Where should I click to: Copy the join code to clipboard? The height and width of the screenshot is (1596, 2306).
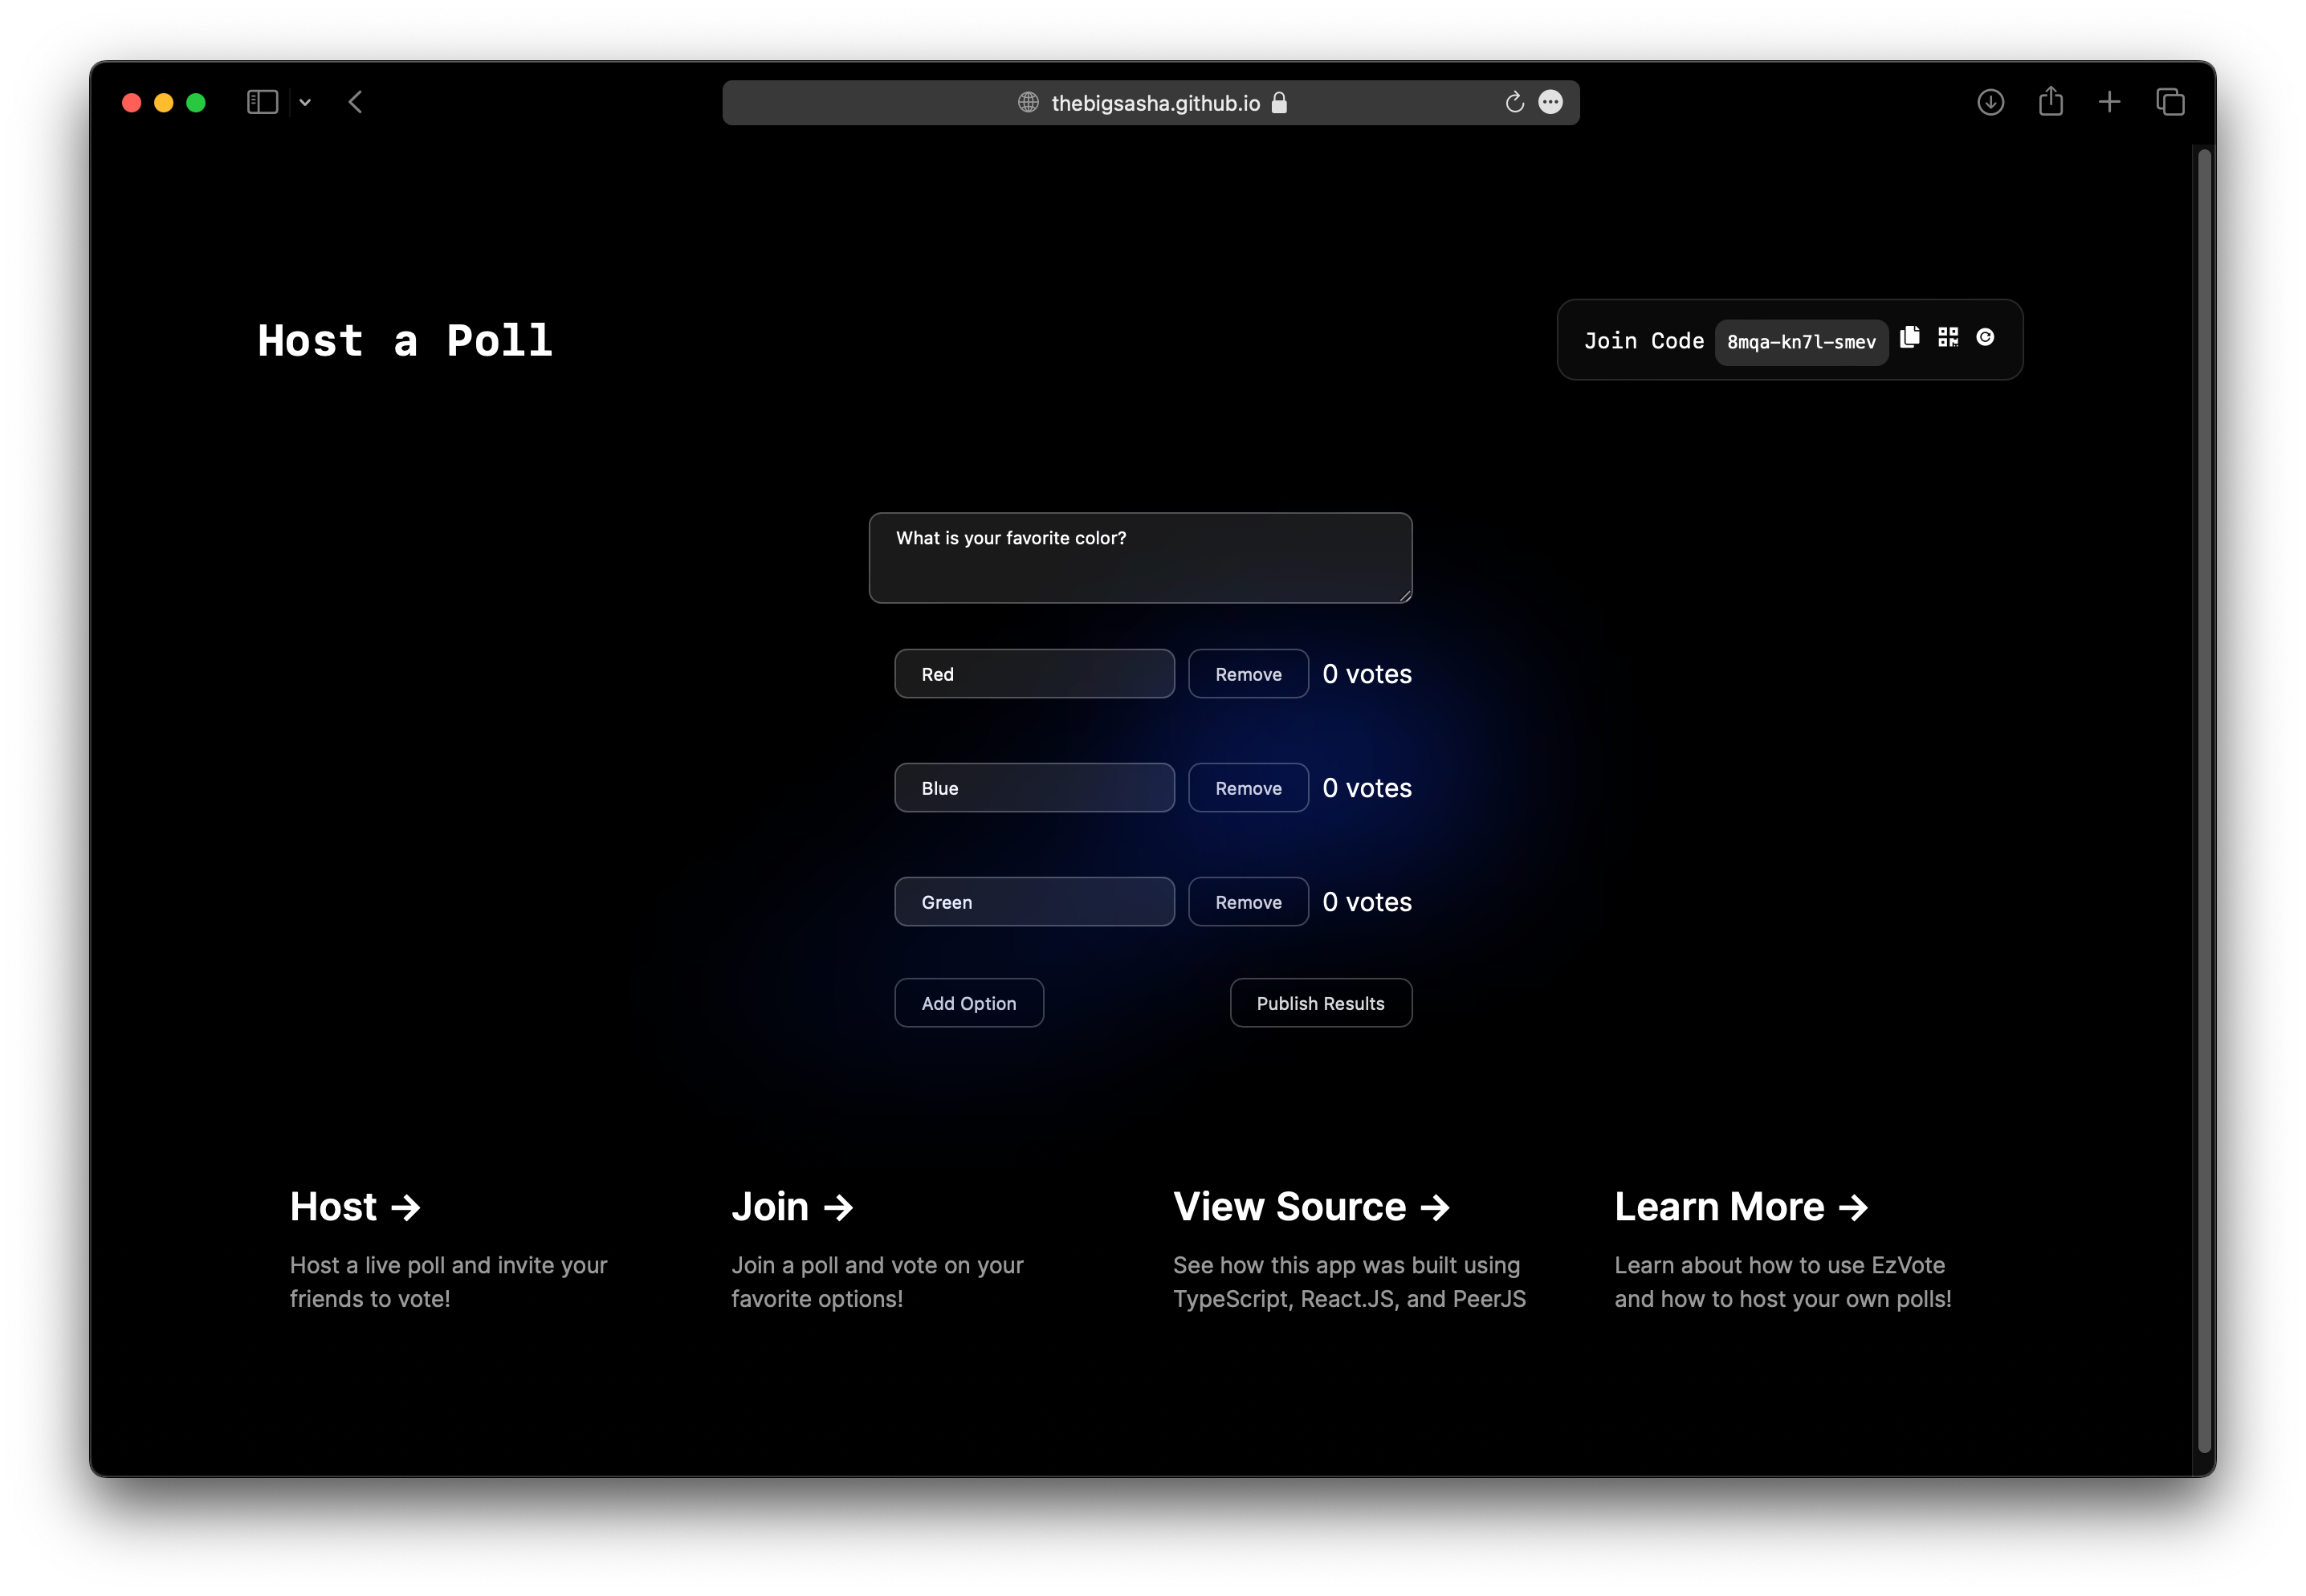tap(1910, 337)
